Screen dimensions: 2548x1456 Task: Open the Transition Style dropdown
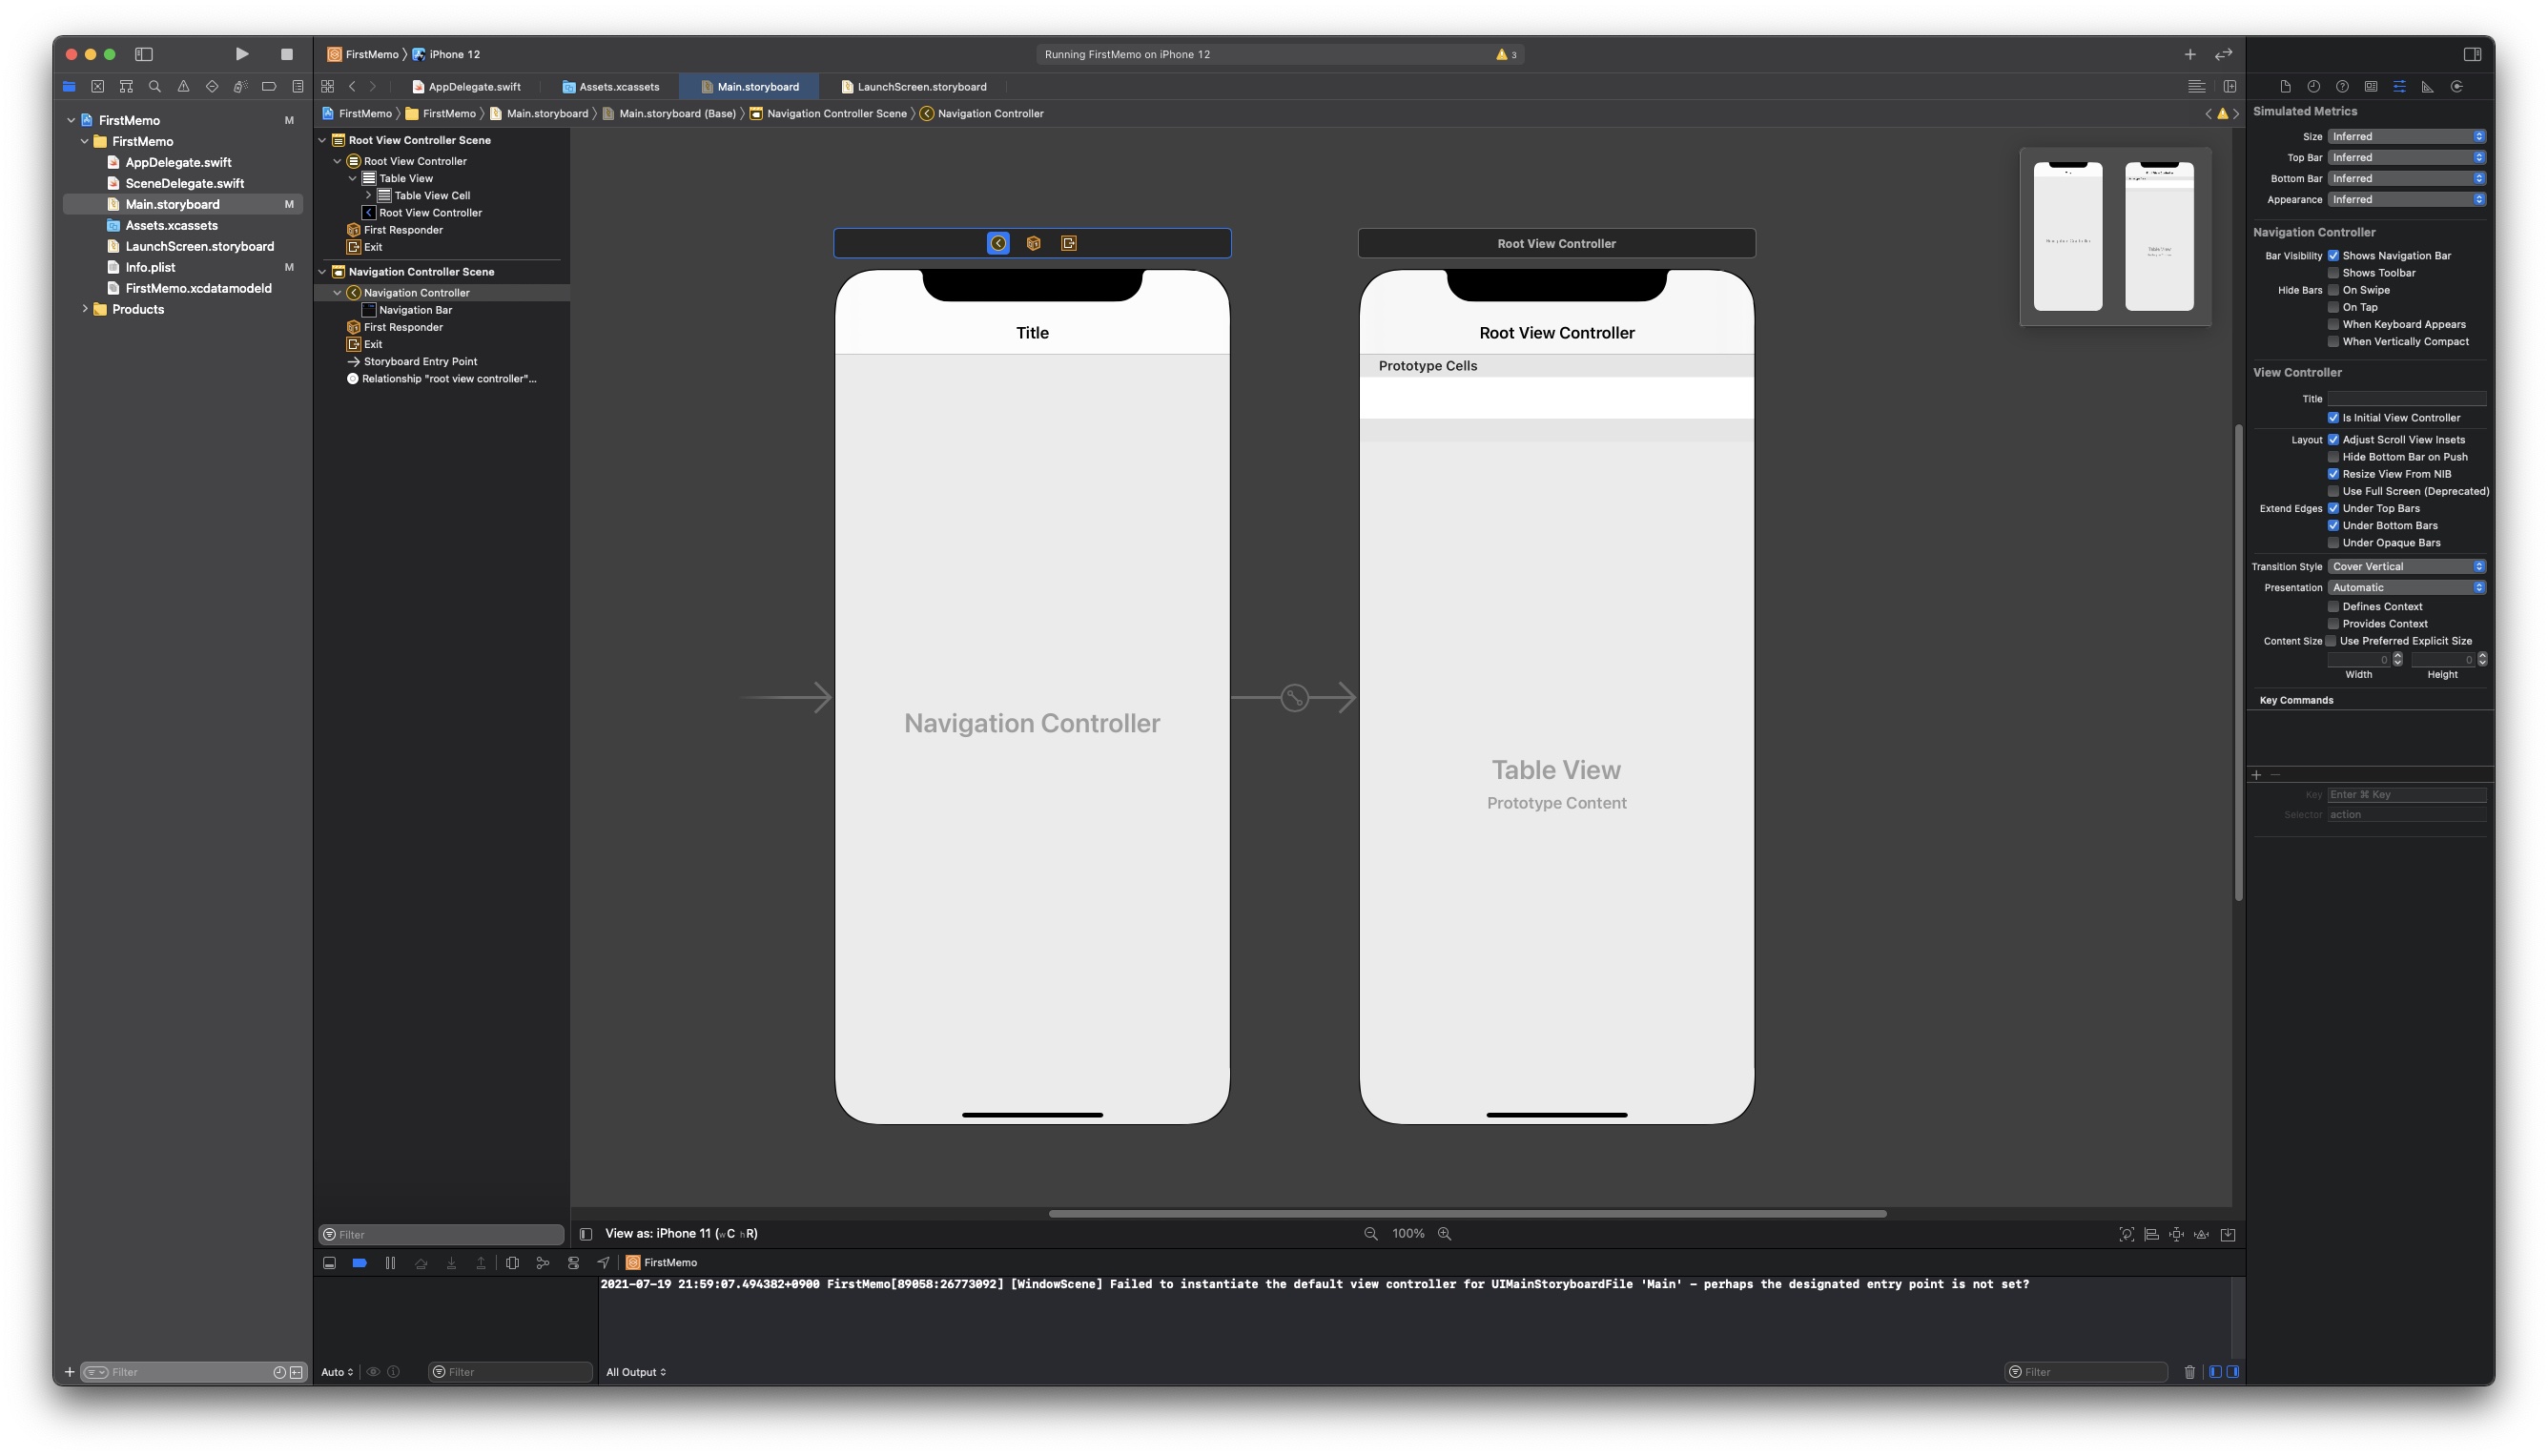(x=2406, y=566)
